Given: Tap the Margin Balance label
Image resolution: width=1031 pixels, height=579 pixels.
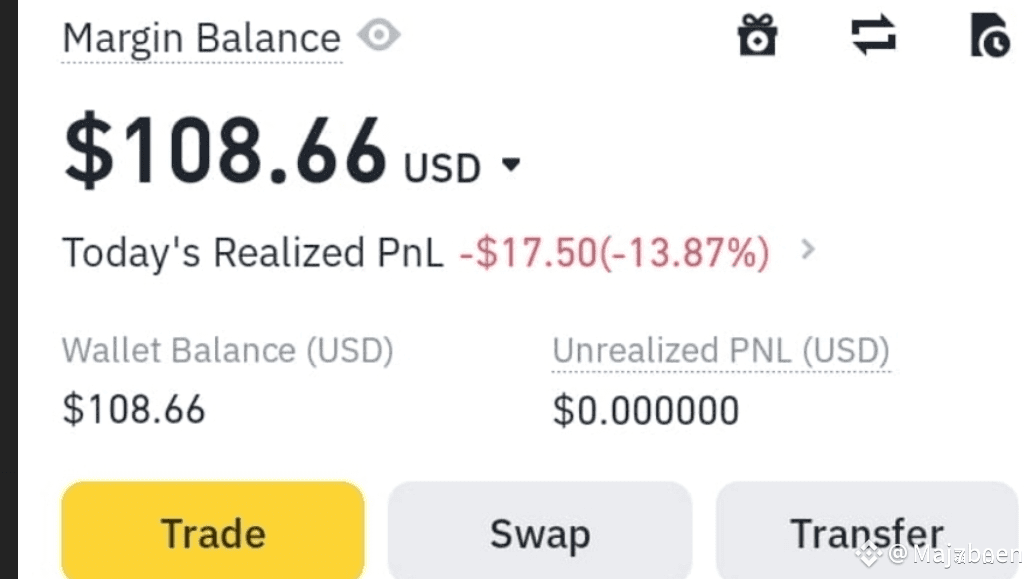Looking at the screenshot, I should (201, 38).
